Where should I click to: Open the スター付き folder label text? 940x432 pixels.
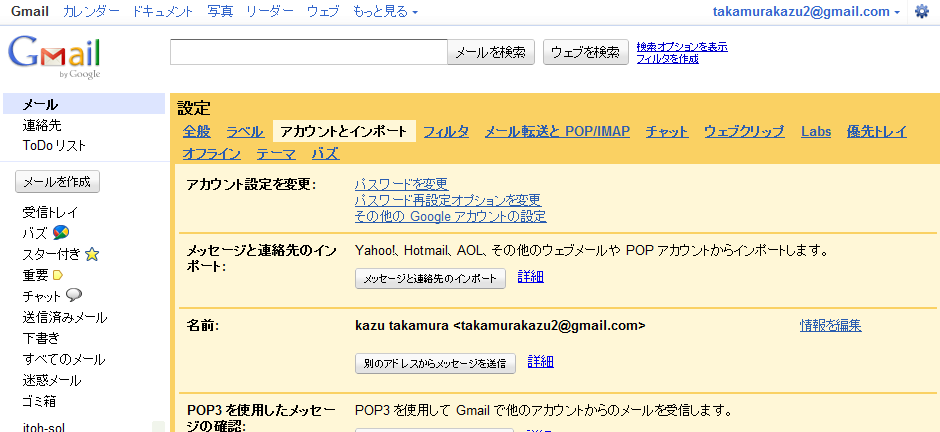click(52, 255)
